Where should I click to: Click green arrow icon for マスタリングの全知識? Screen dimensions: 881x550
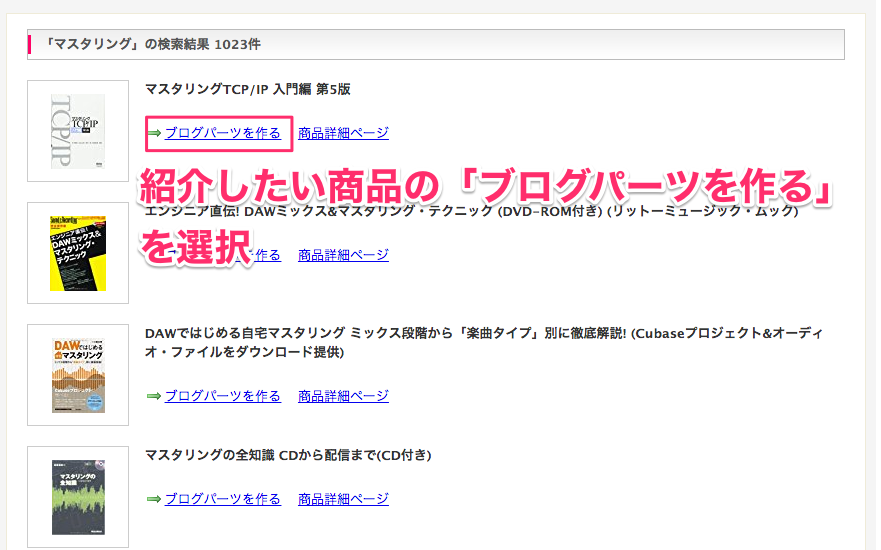coord(154,499)
